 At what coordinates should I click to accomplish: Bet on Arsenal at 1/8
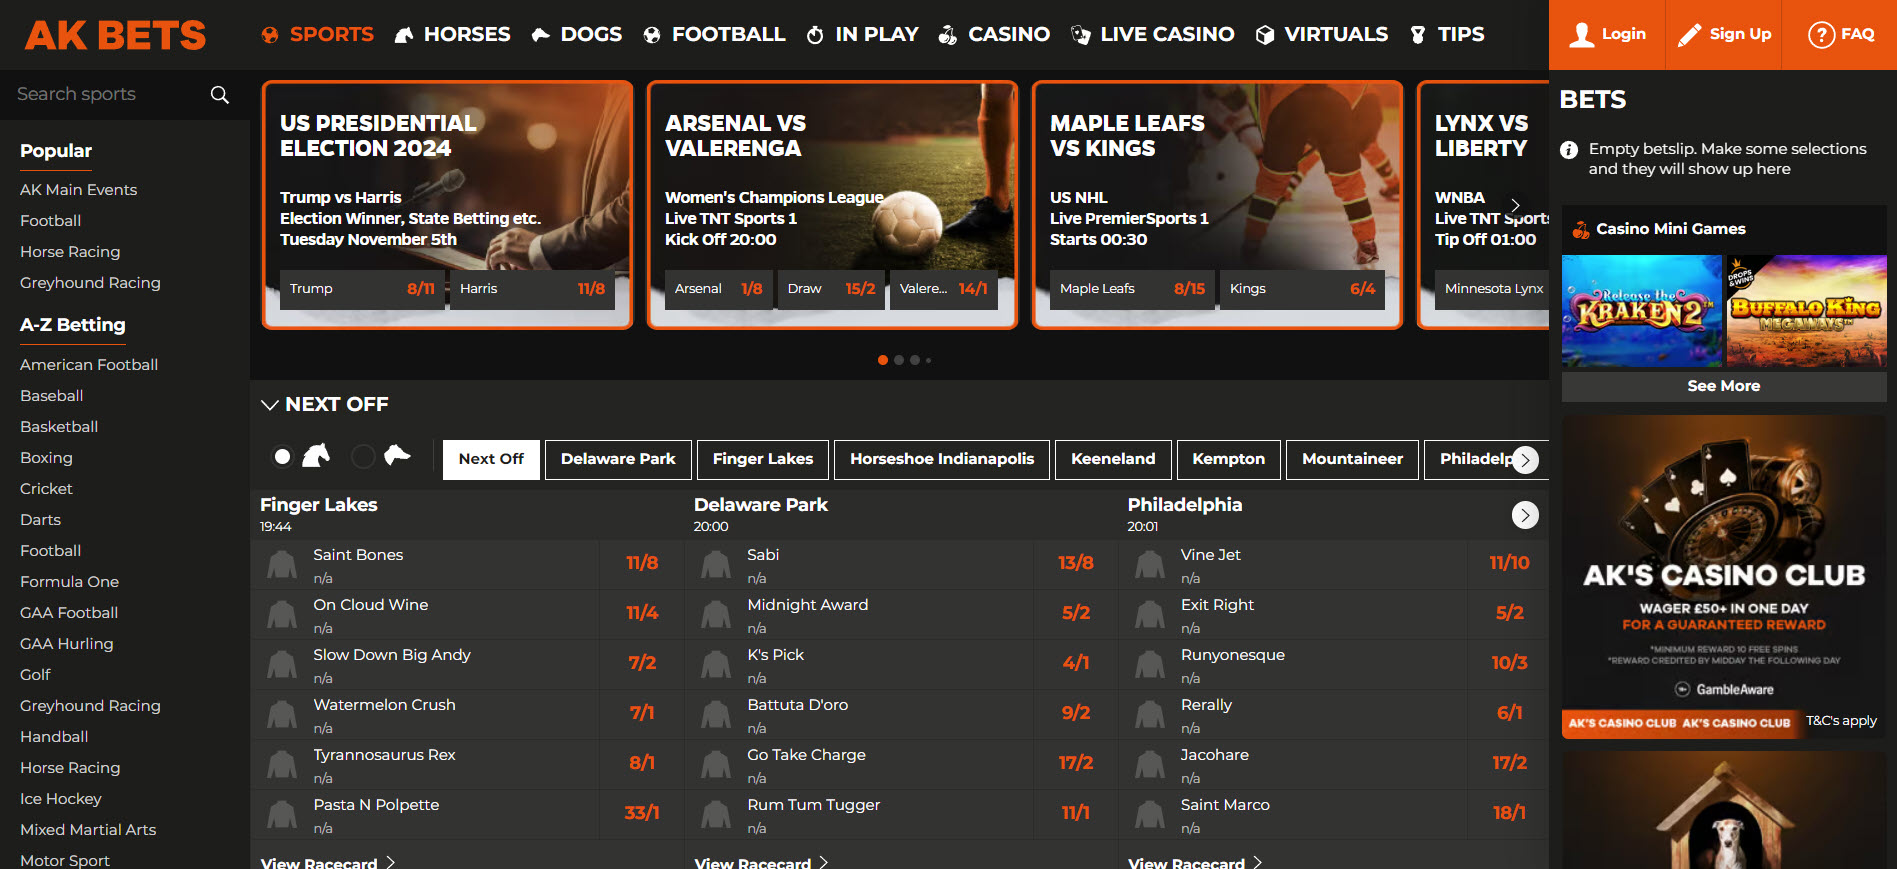click(719, 289)
